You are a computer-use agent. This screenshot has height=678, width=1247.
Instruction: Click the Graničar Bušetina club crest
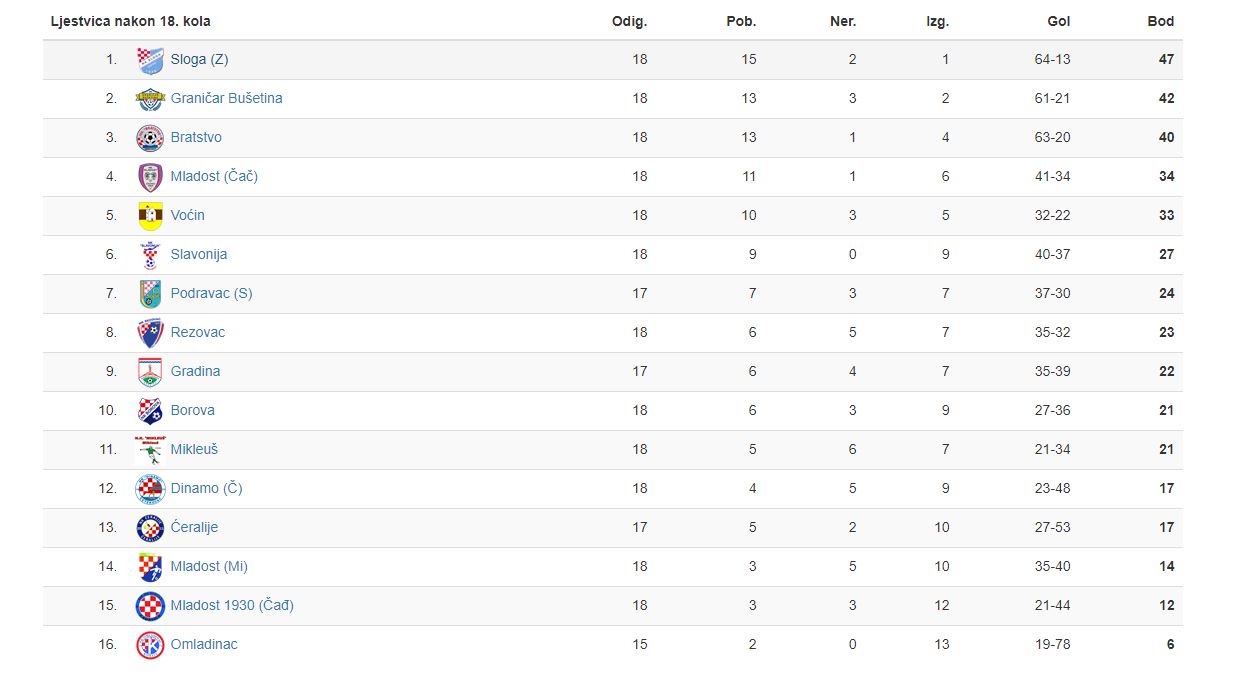point(150,99)
